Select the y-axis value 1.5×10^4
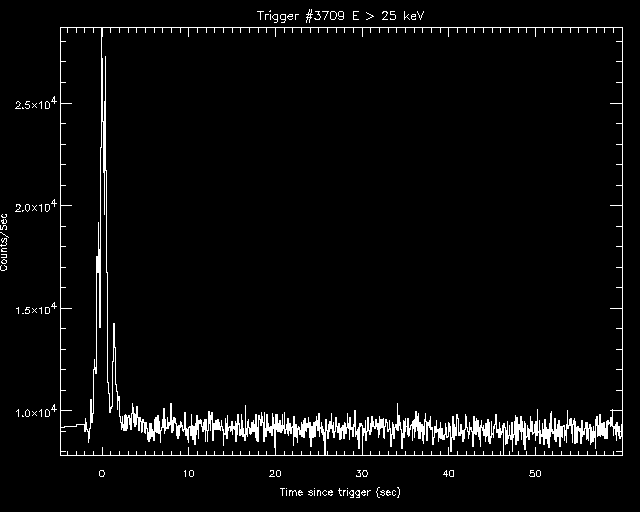 pyautogui.click(x=35, y=309)
